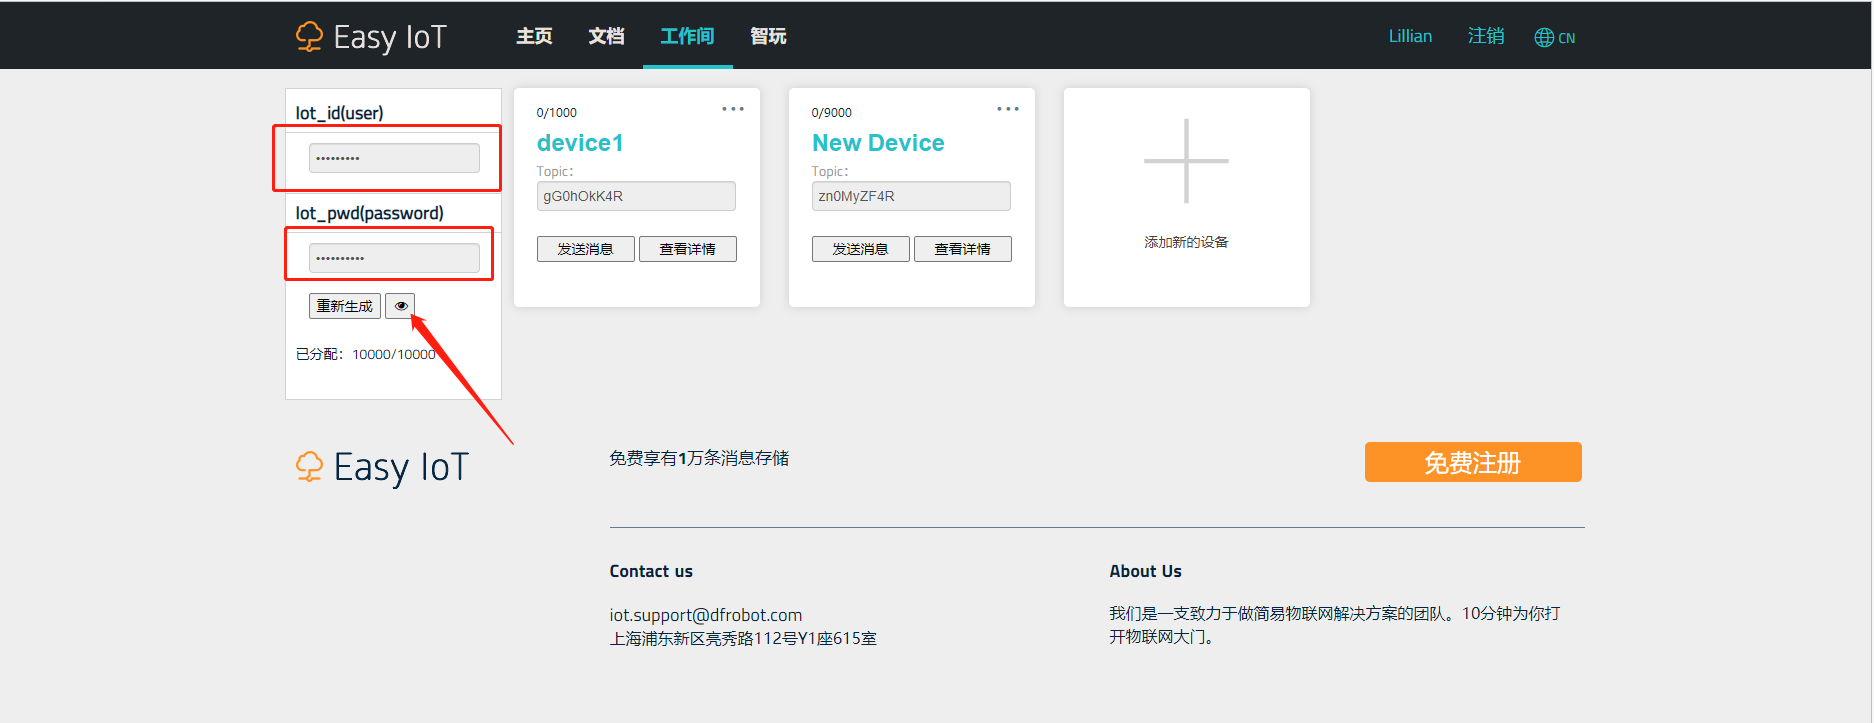Click New Device topic field zn0MyZF4R
Viewport: 1874px width, 723px height.
[x=911, y=196]
